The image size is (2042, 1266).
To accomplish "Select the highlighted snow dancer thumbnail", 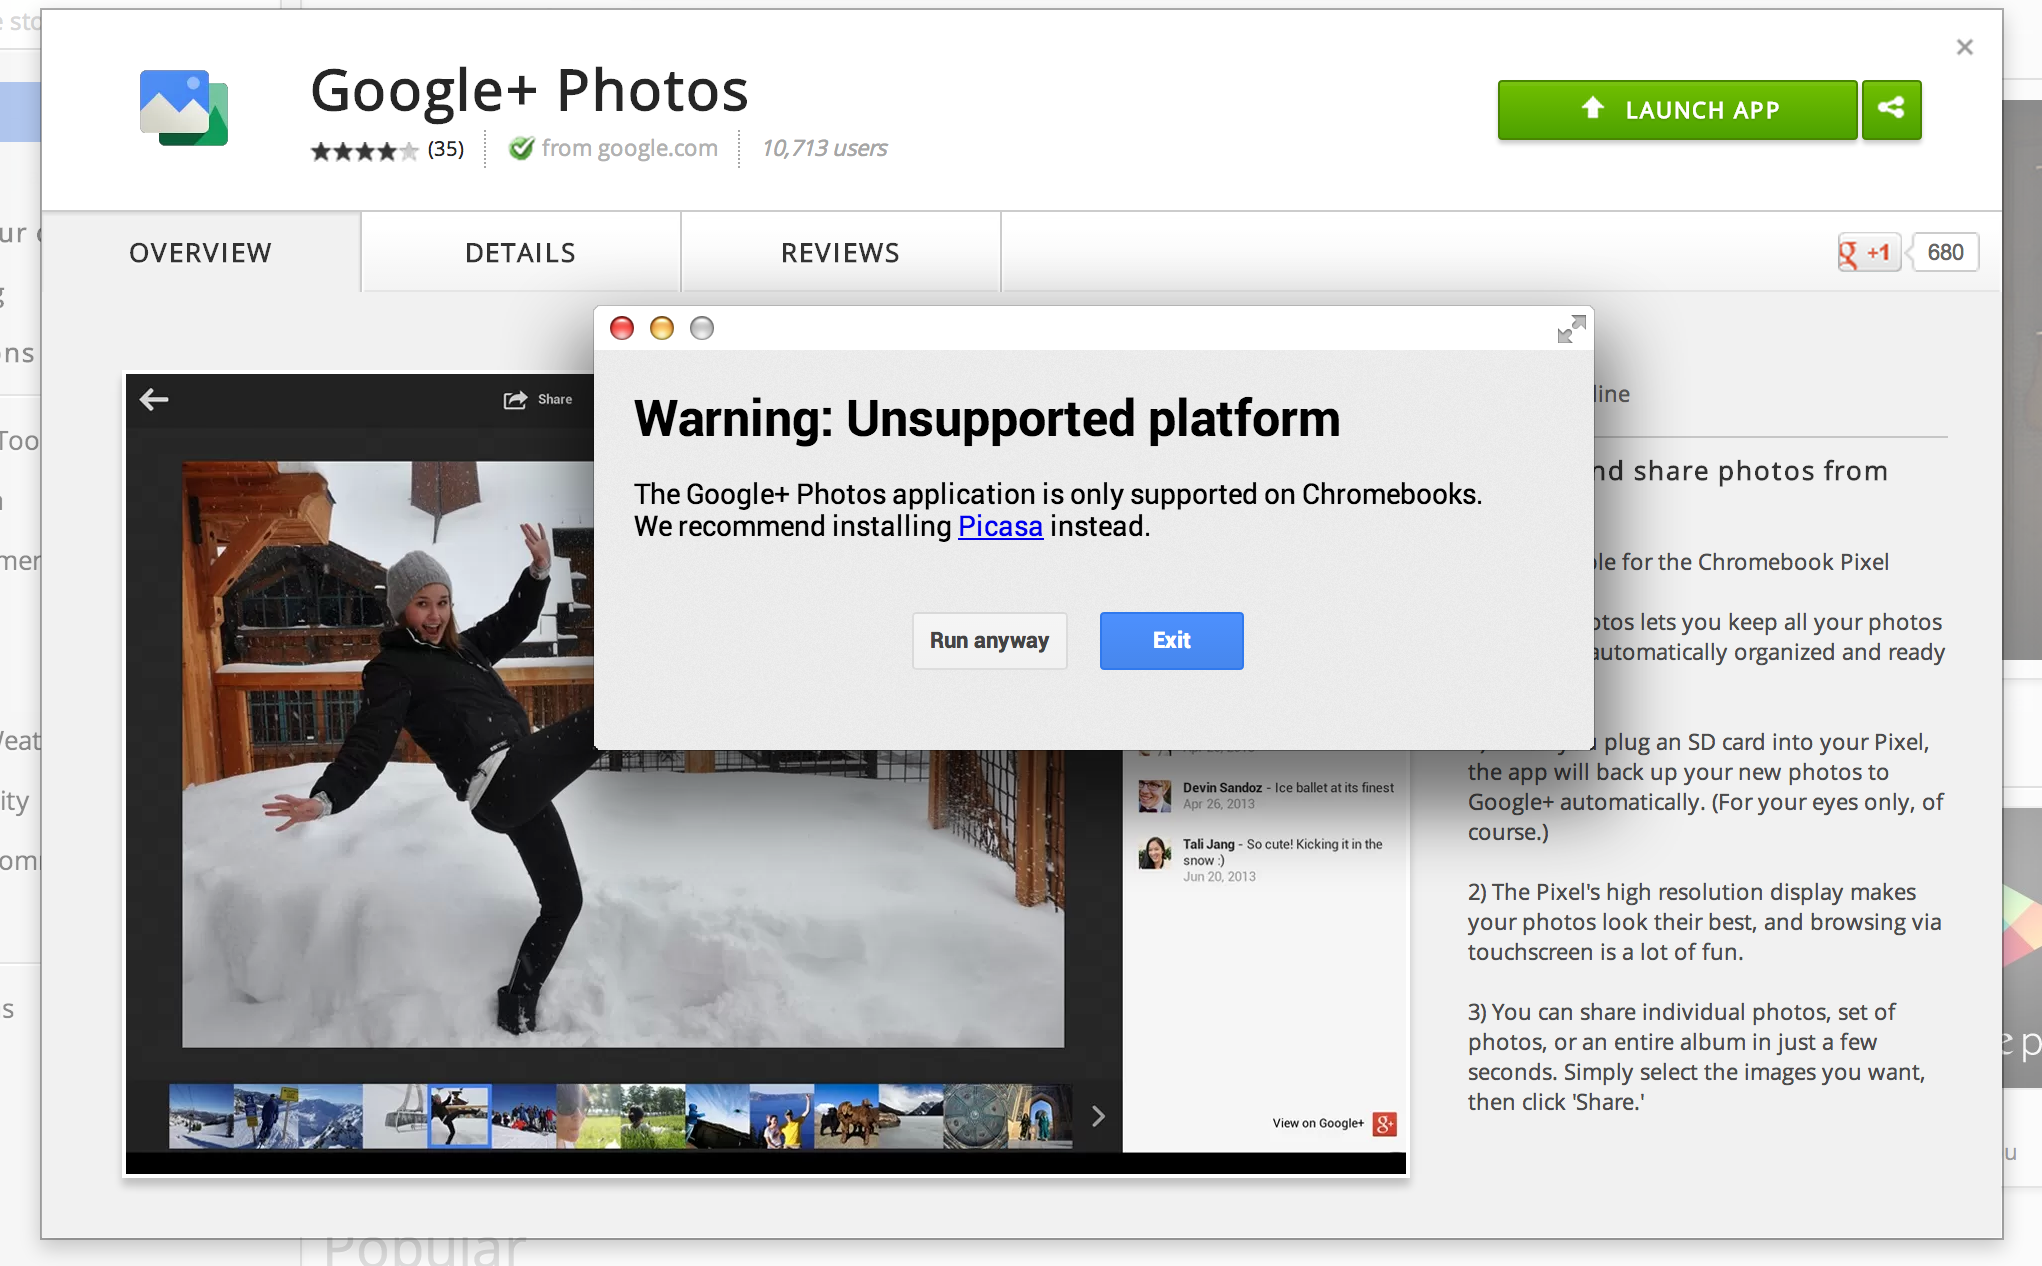I will coord(459,1116).
